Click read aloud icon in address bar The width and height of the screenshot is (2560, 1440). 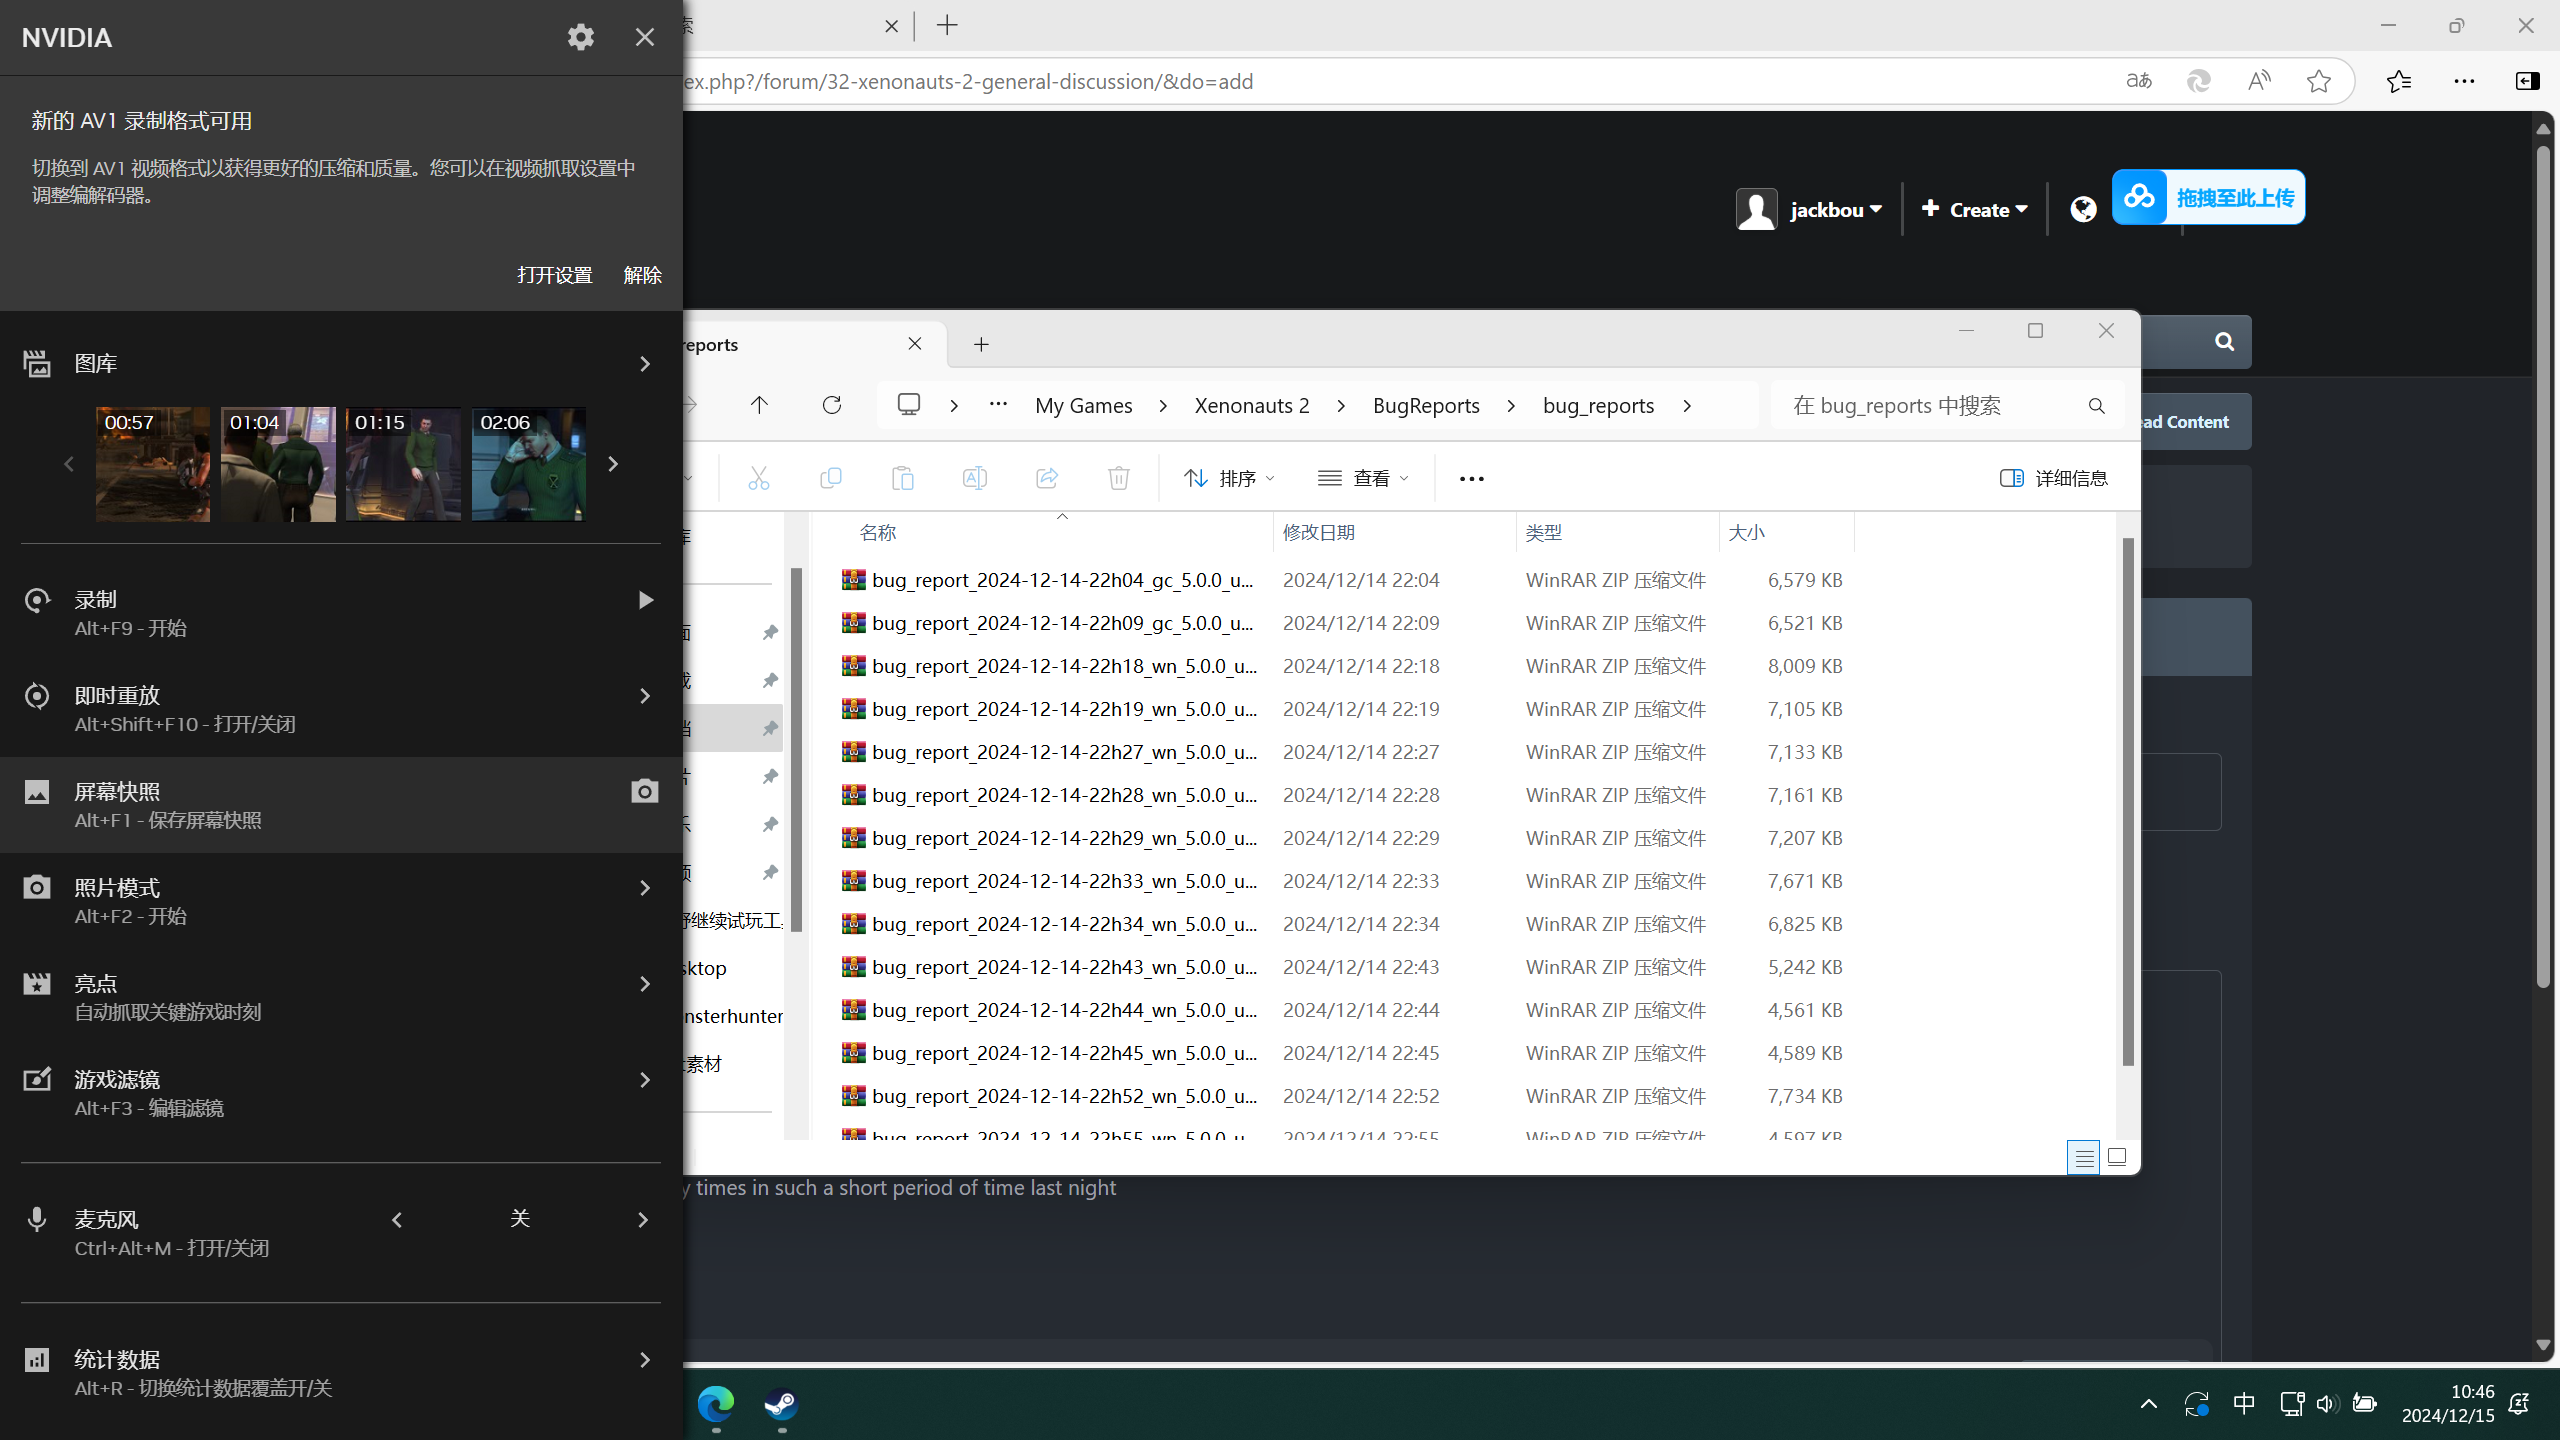tap(2259, 81)
